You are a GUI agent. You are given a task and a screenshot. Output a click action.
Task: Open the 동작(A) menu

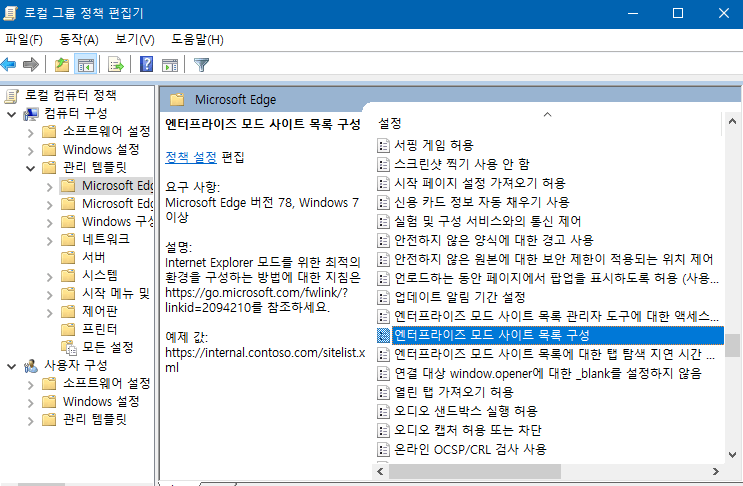[x=79, y=40]
